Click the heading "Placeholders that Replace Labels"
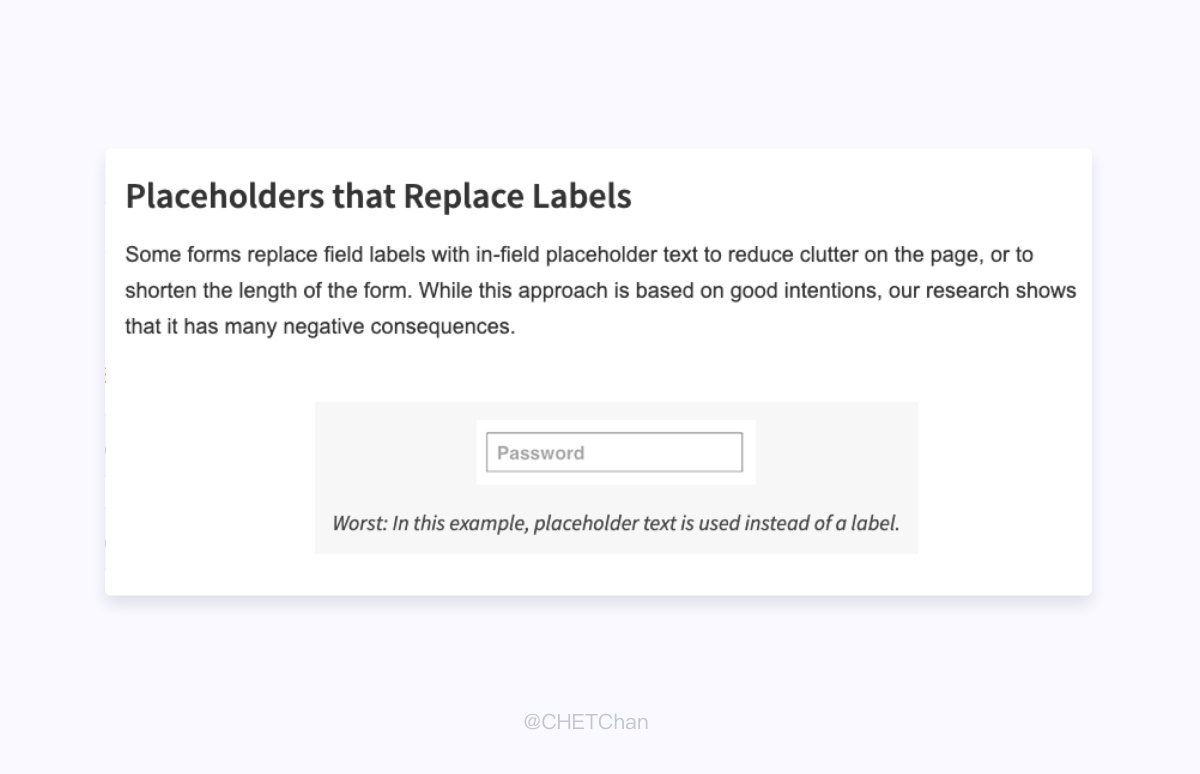This screenshot has width=1200, height=774. [x=378, y=196]
